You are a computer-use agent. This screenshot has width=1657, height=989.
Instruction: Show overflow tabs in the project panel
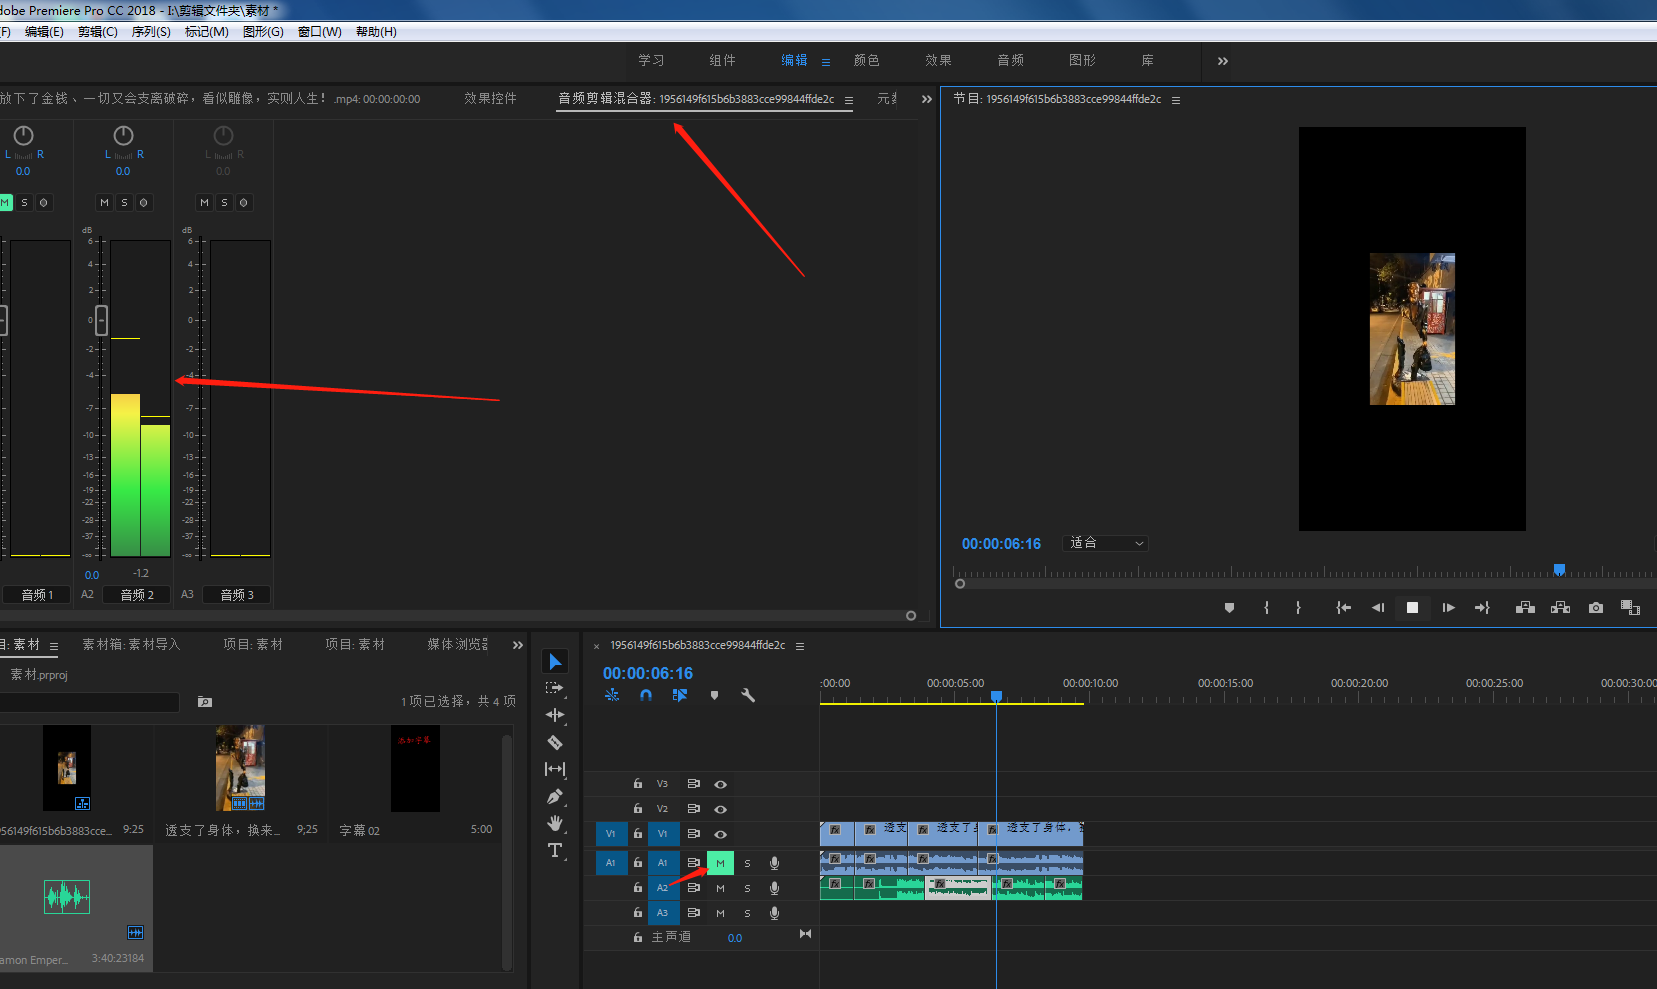517,645
